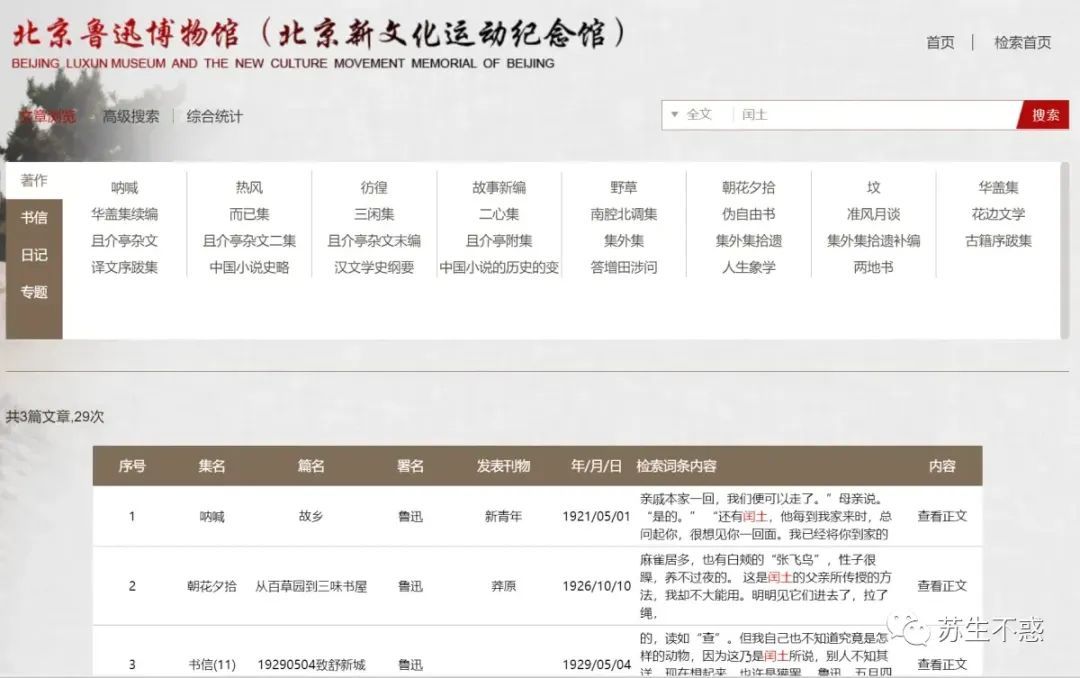
Task: Open the 彷徨 collection
Action: [x=374, y=187]
